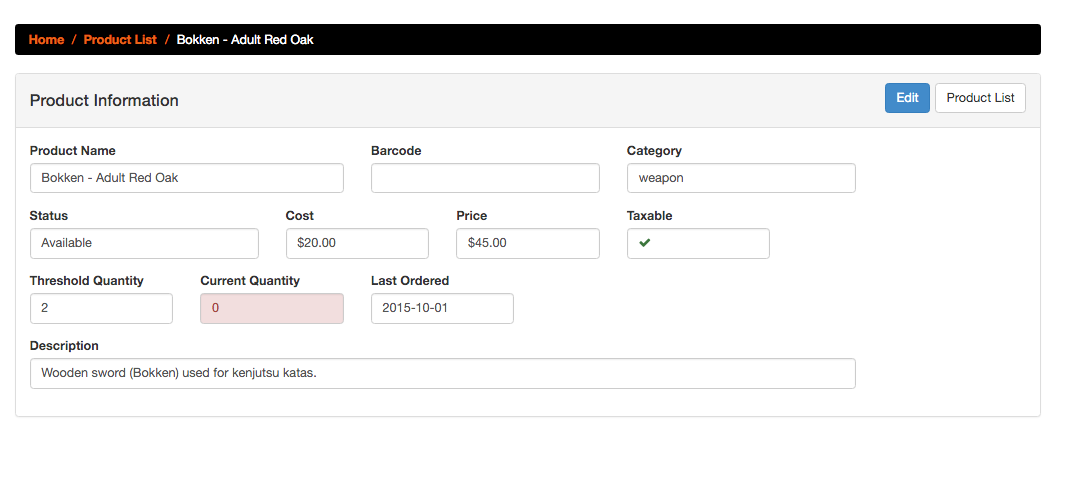Click the Product Information panel heading
Viewport: 1067px width, 504px height.
coord(104,100)
